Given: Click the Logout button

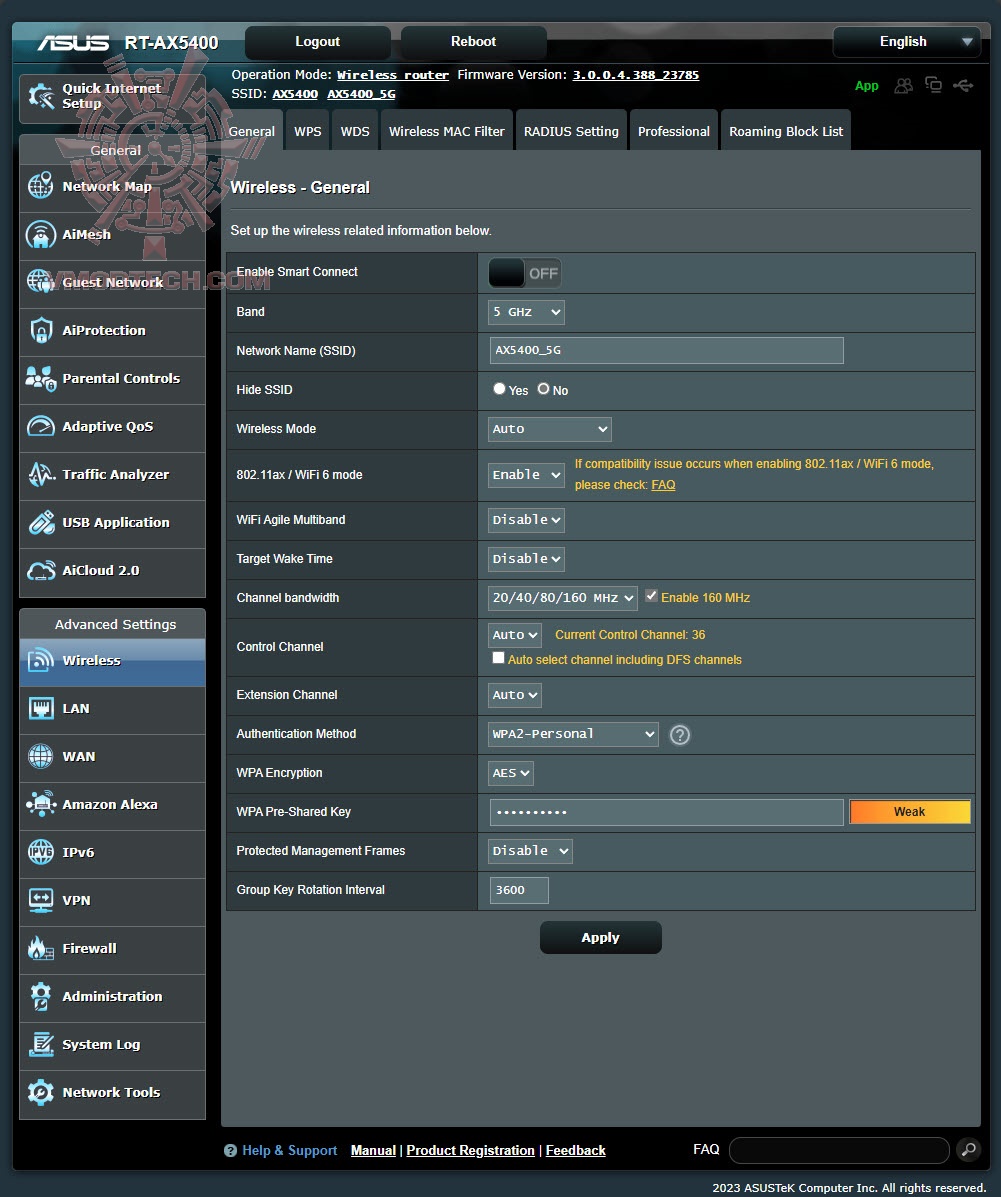Looking at the screenshot, I should point(318,42).
